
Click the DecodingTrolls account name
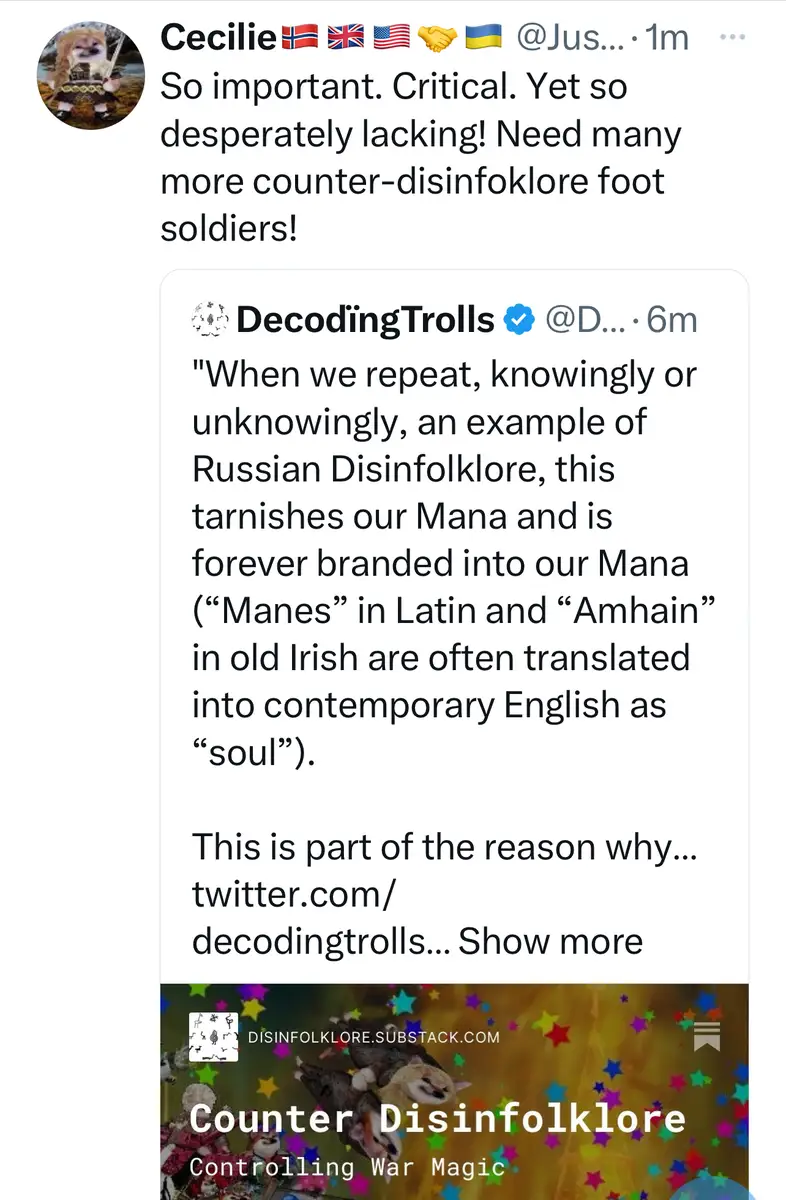pyautogui.click(x=366, y=320)
